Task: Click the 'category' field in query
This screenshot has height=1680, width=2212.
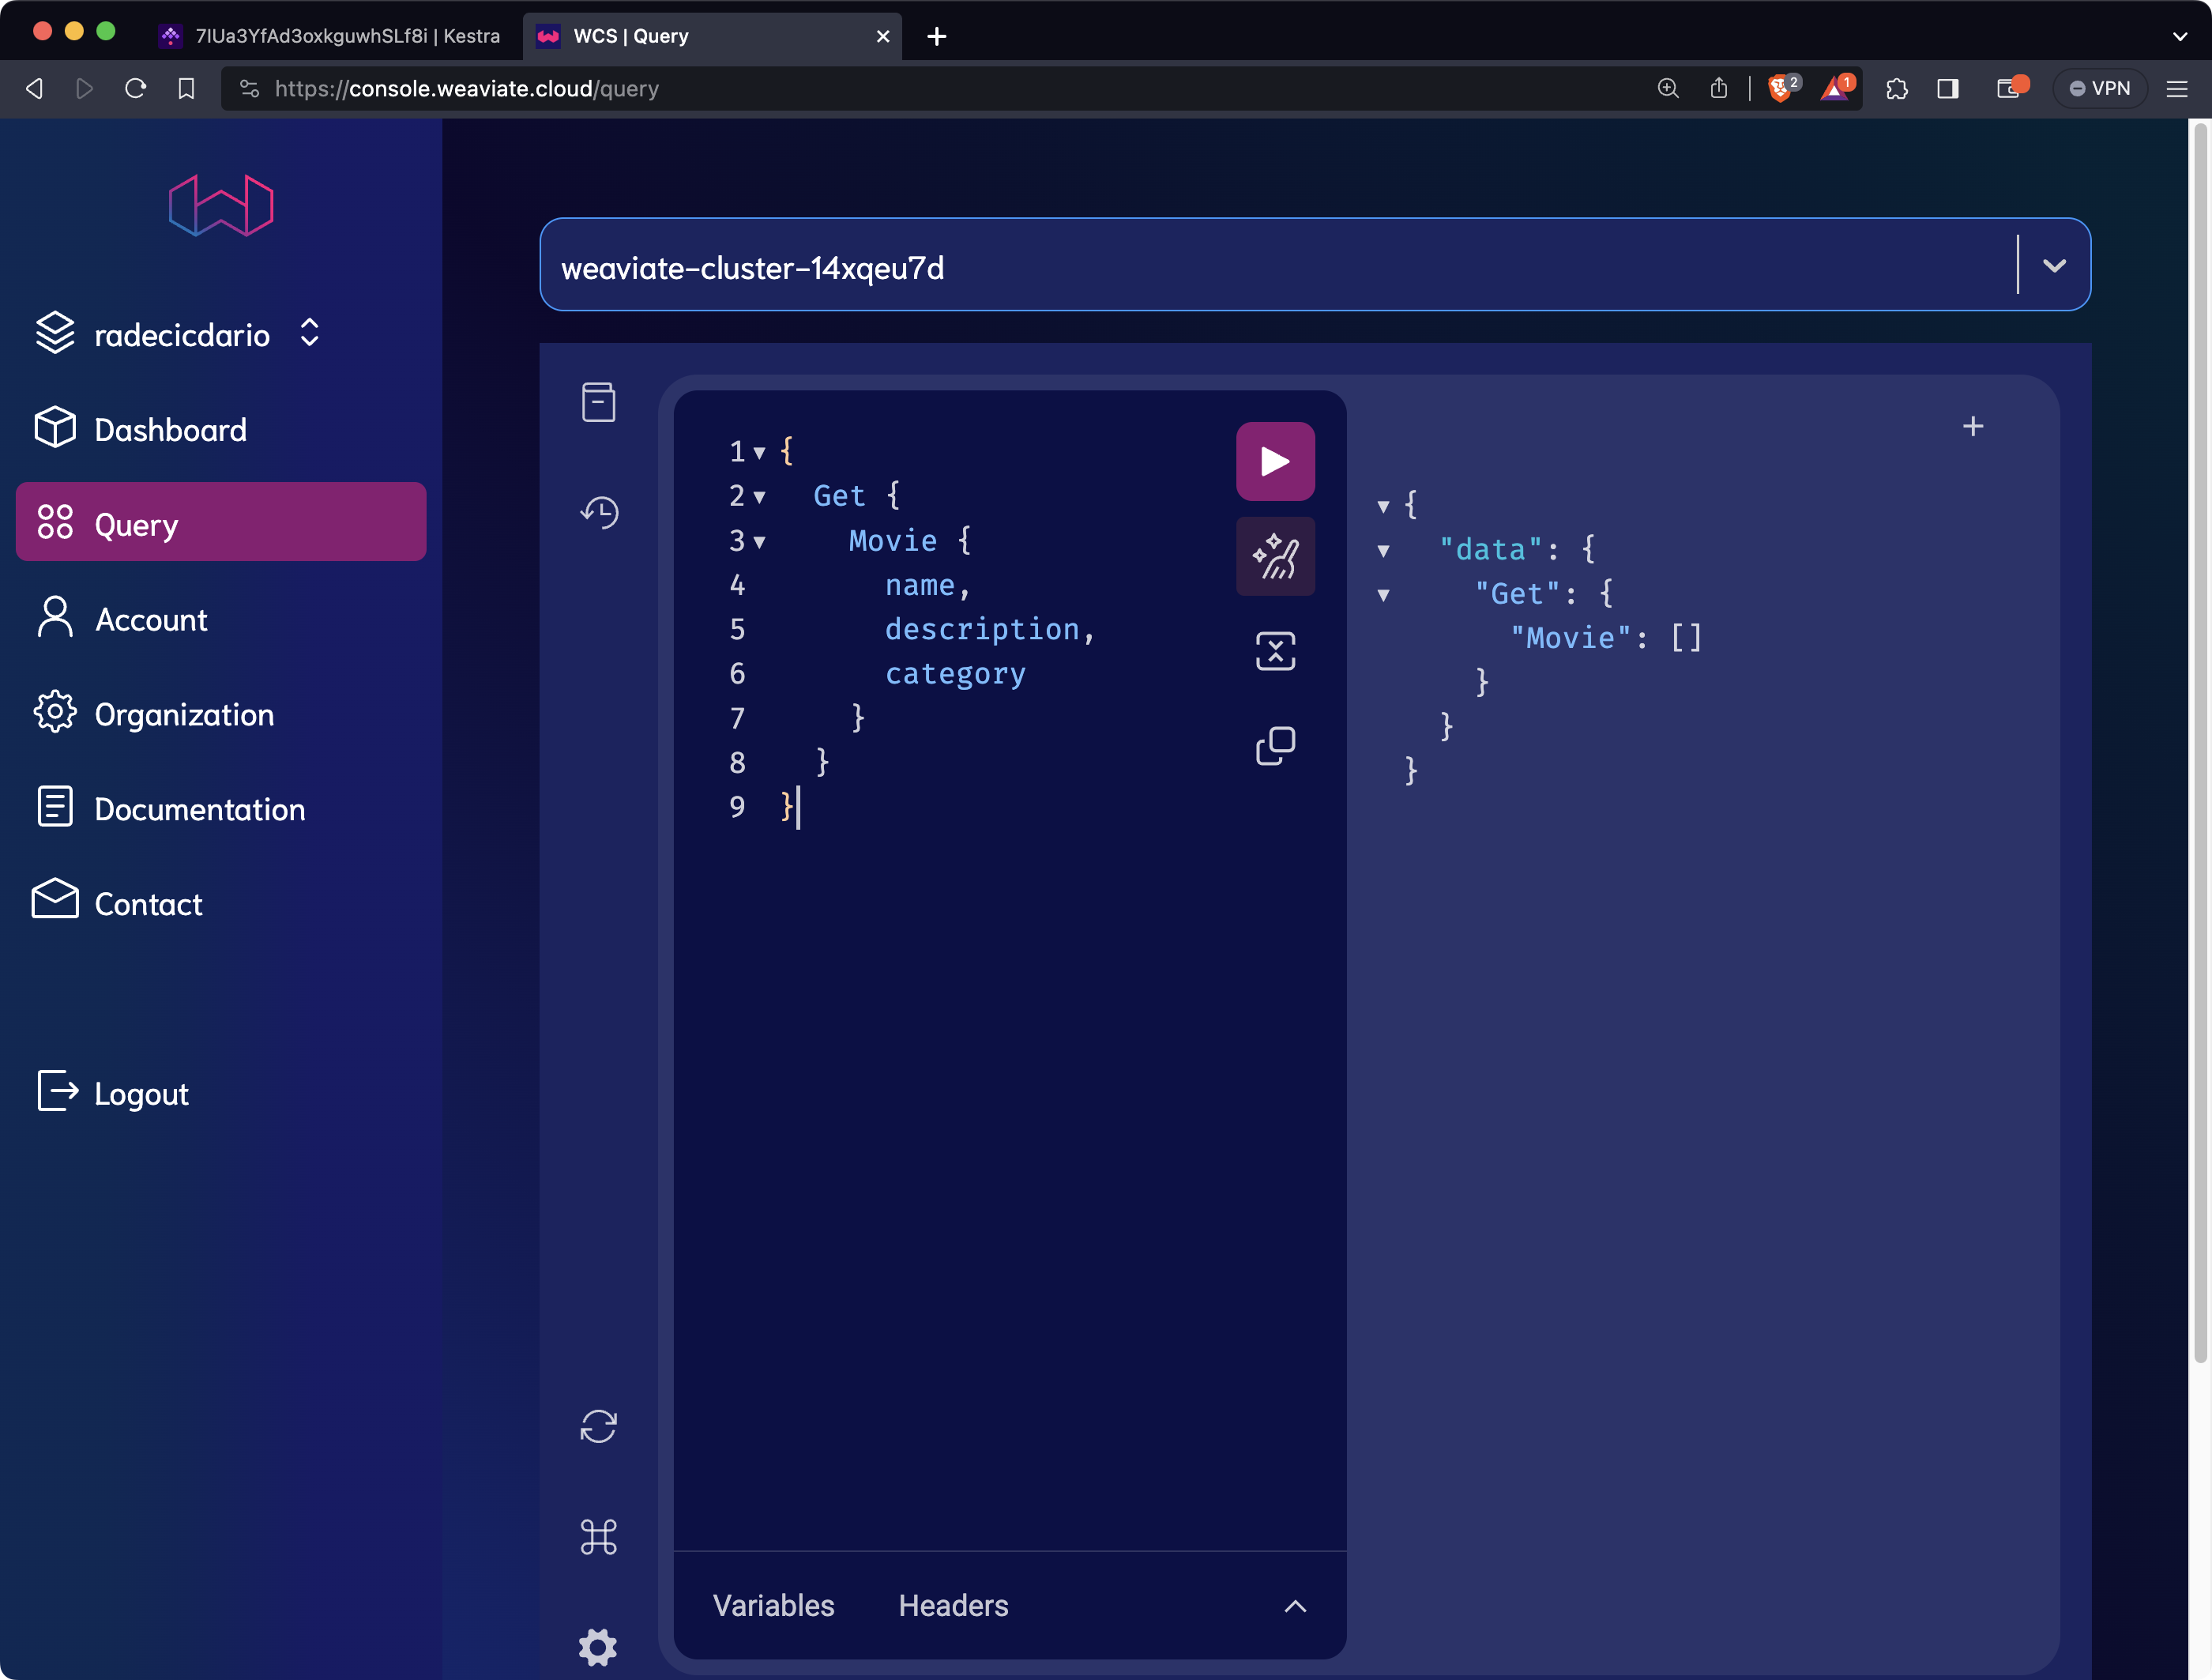Action: pos(955,674)
